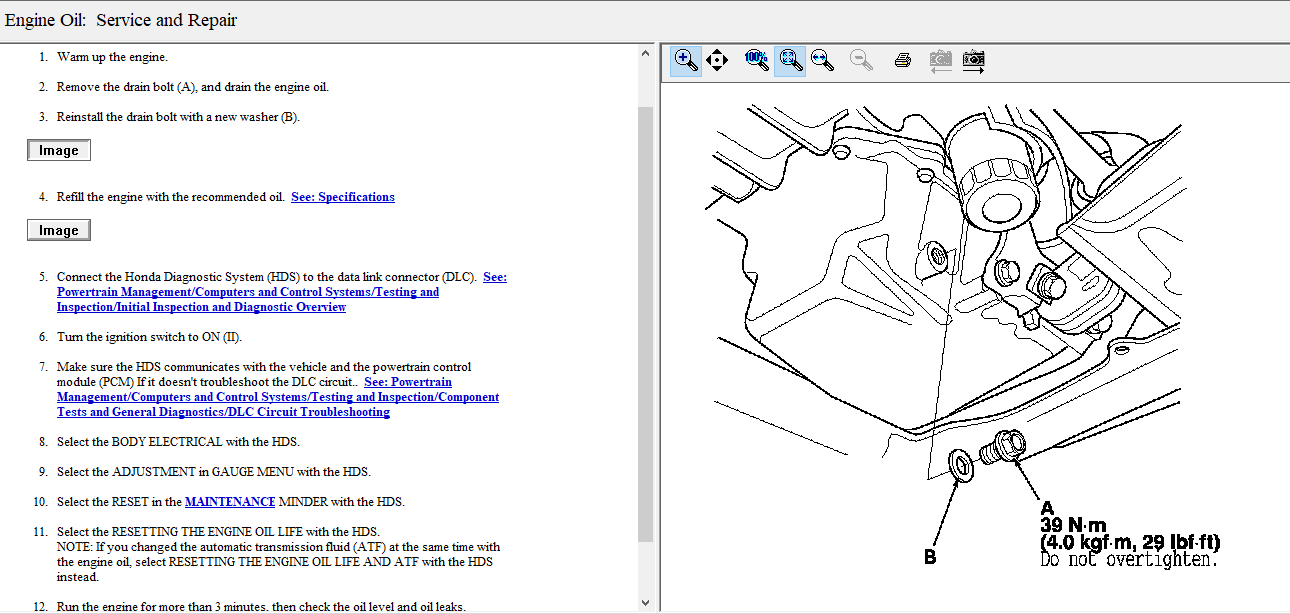Click 'Select the ADJUSTMENT in GAUGE MENU' step

[214, 472]
